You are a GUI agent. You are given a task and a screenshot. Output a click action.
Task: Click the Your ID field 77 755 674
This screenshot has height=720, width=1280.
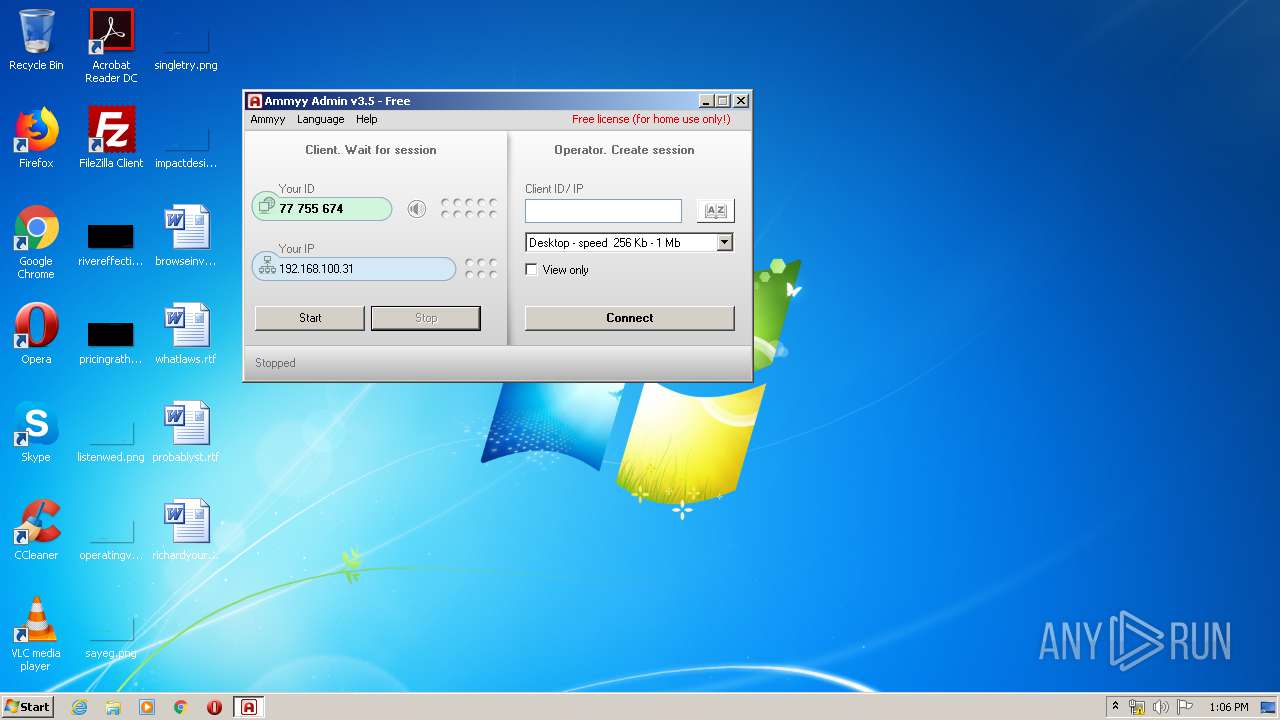pos(322,208)
